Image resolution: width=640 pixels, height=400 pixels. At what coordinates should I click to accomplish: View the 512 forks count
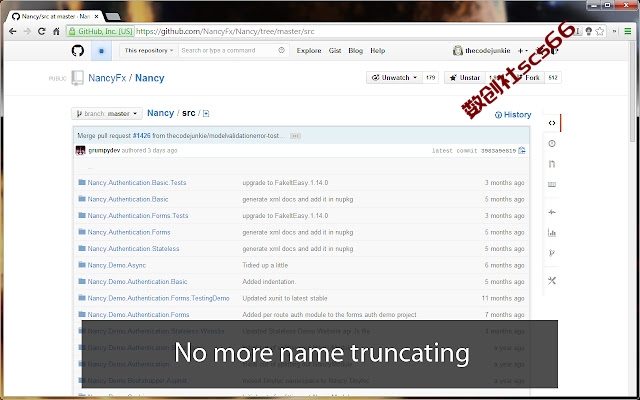[x=553, y=78]
